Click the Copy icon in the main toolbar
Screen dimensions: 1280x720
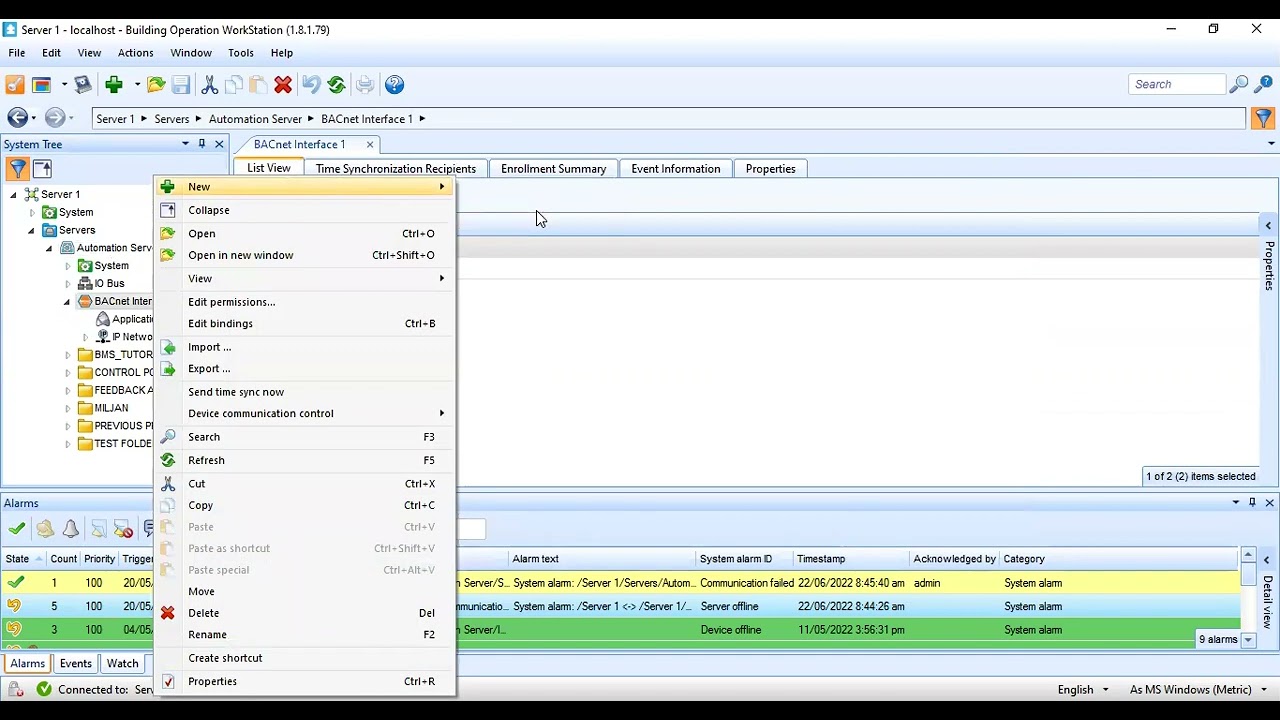click(x=234, y=85)
